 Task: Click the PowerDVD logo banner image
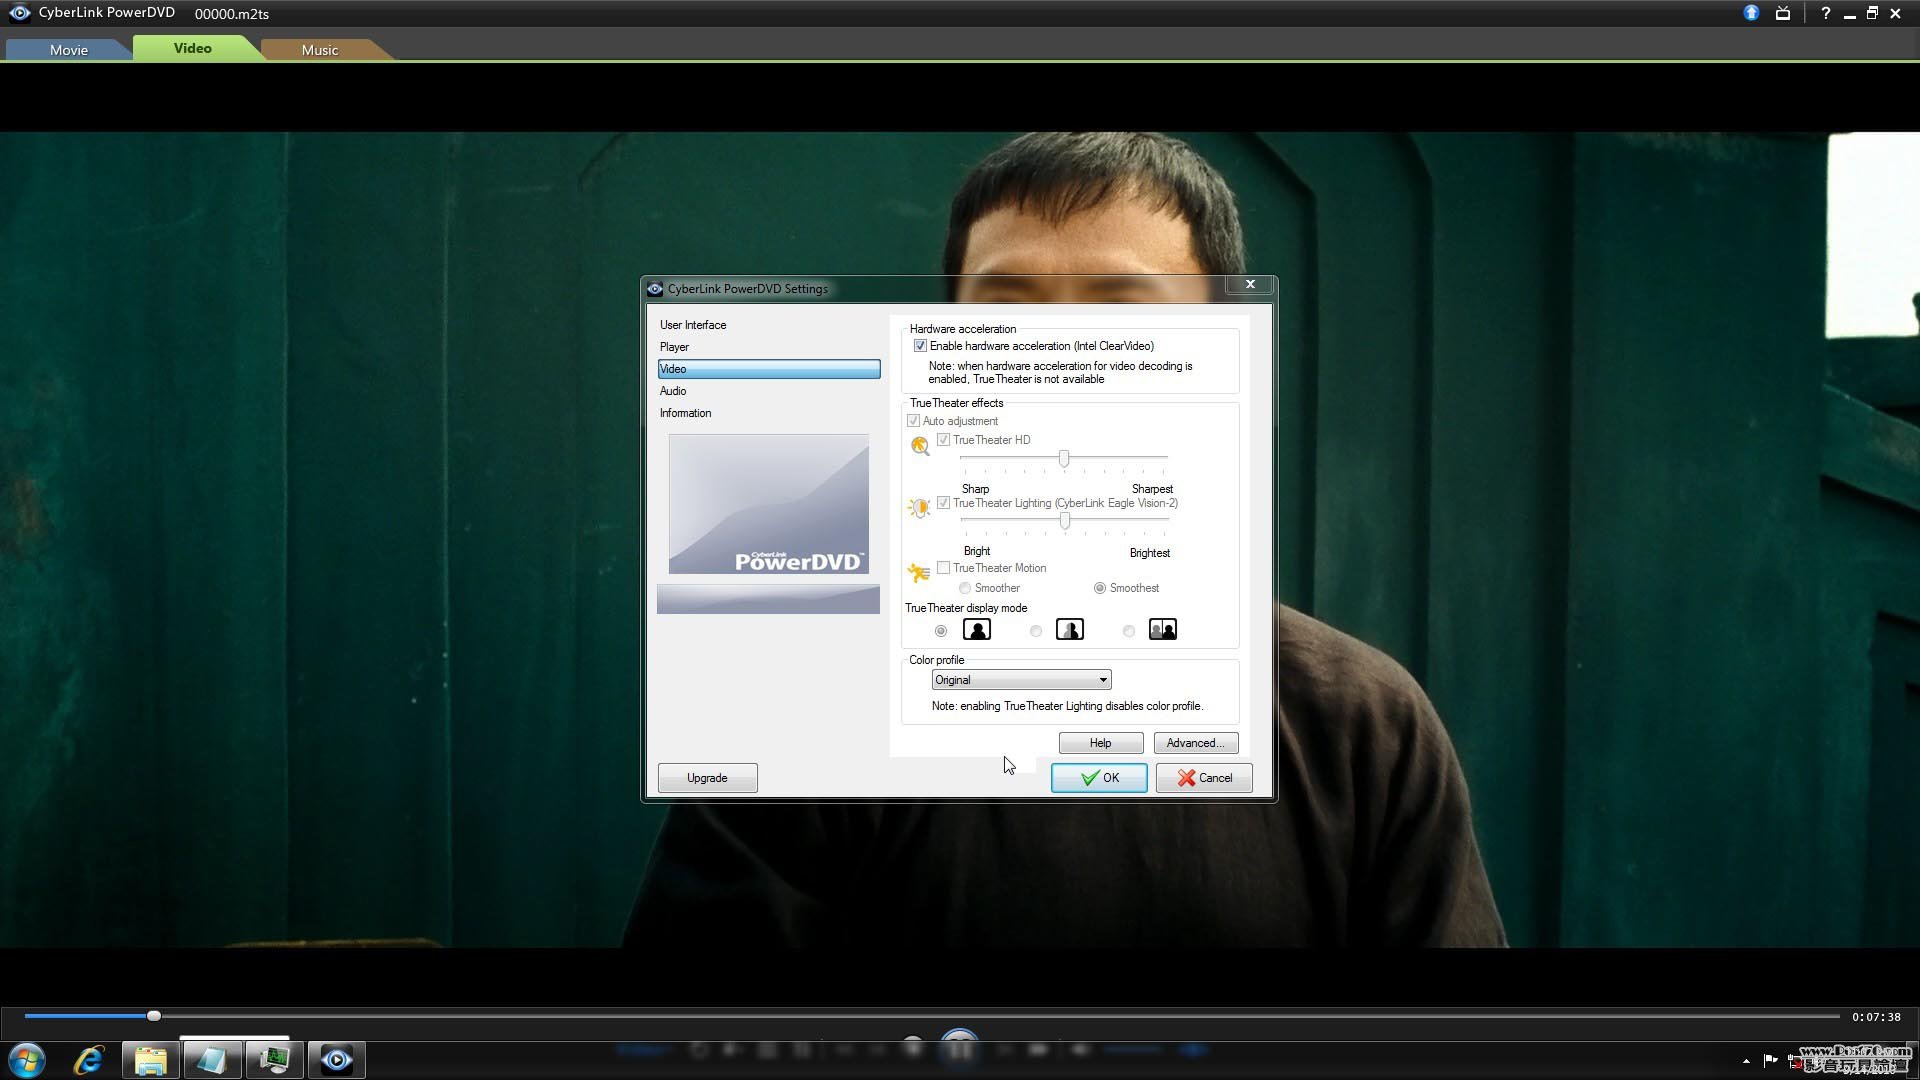coord(768,504)
